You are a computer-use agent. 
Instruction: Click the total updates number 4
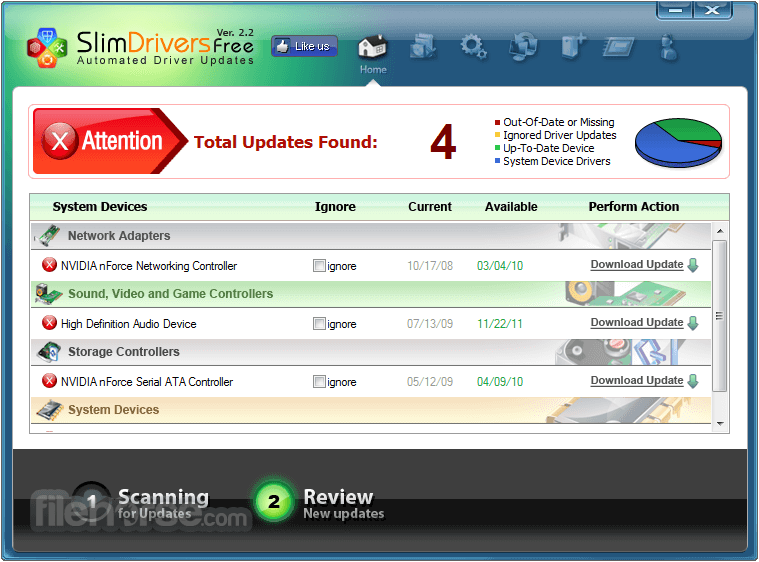(x=443, y=141)
